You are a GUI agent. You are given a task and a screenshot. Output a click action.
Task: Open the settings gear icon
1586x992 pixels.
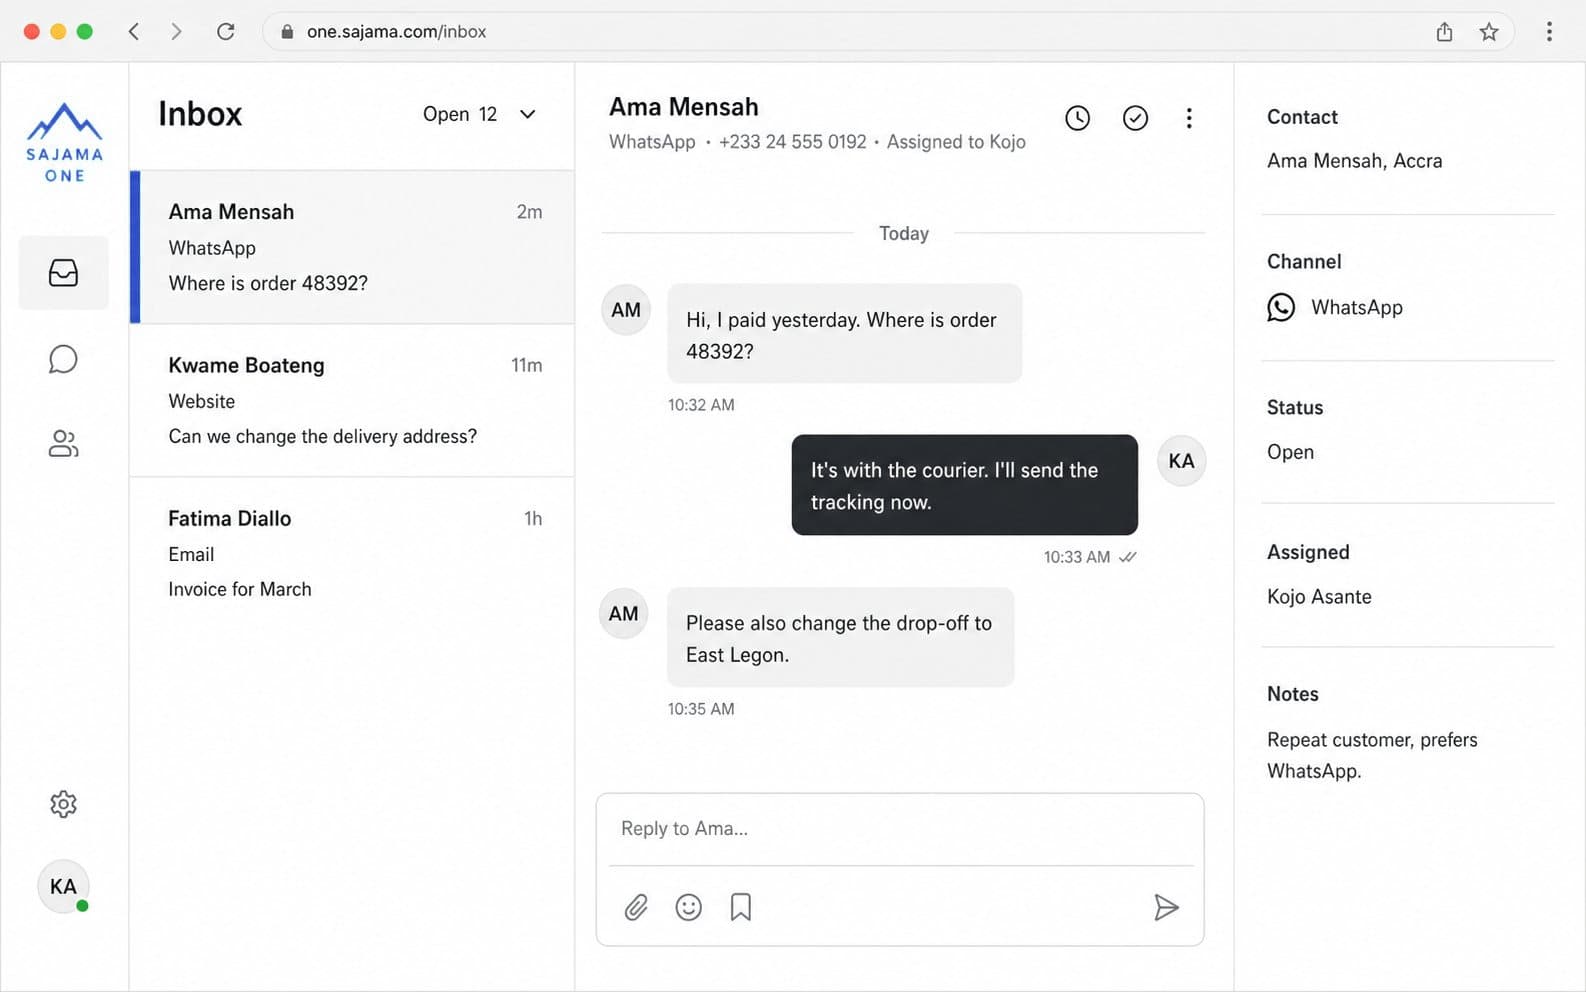(63, 804)
